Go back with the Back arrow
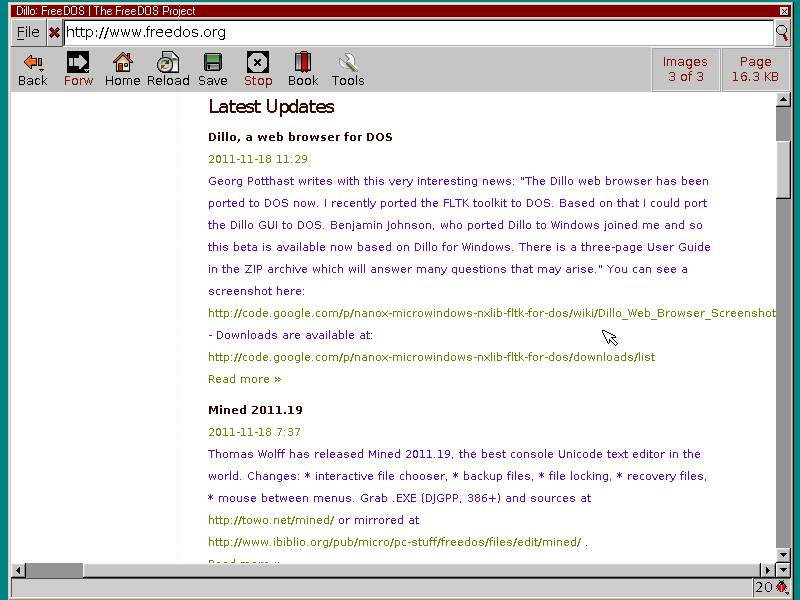Viewport: 800px width, 600px height. (x=33, y=70)
